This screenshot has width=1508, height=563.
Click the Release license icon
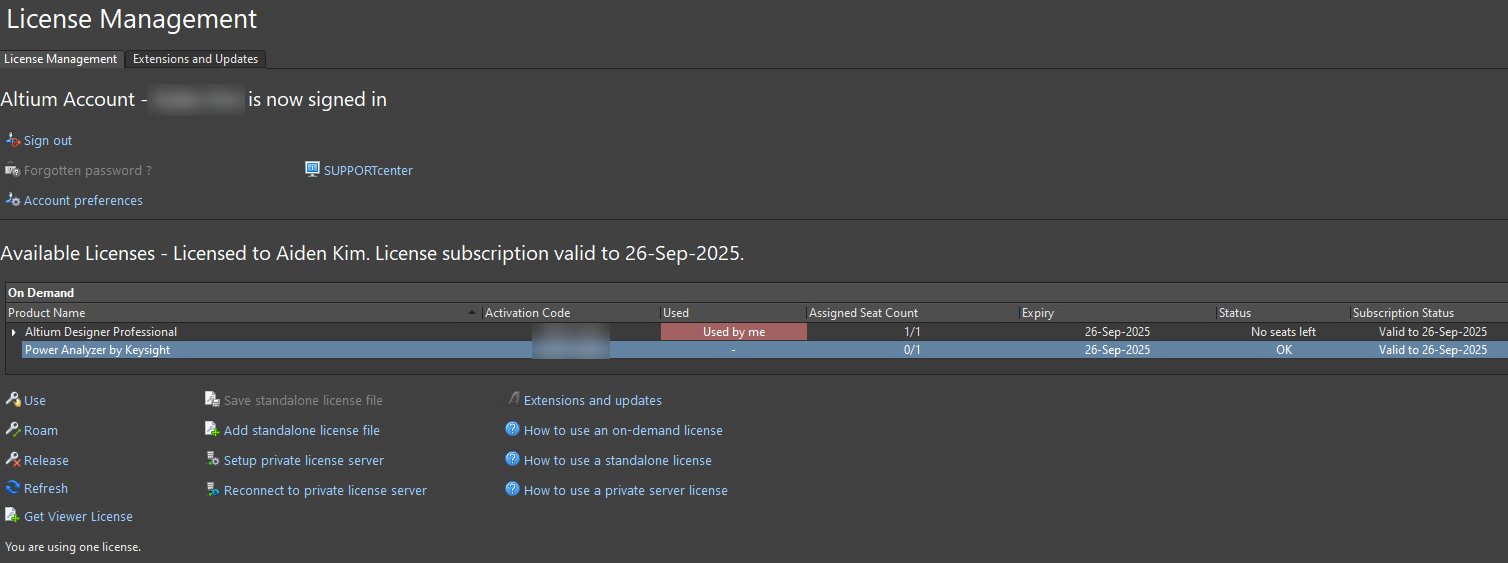[x=13, y=460]
